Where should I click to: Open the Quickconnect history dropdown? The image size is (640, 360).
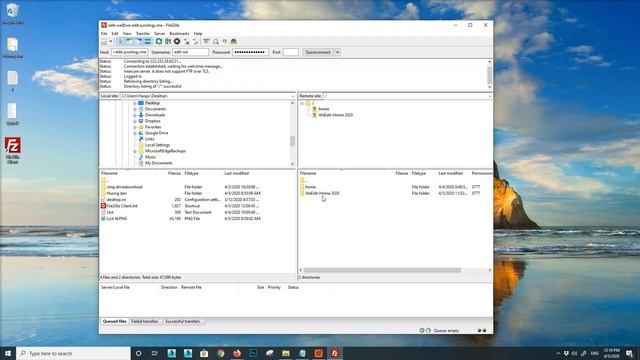click(x=337, y=52)
